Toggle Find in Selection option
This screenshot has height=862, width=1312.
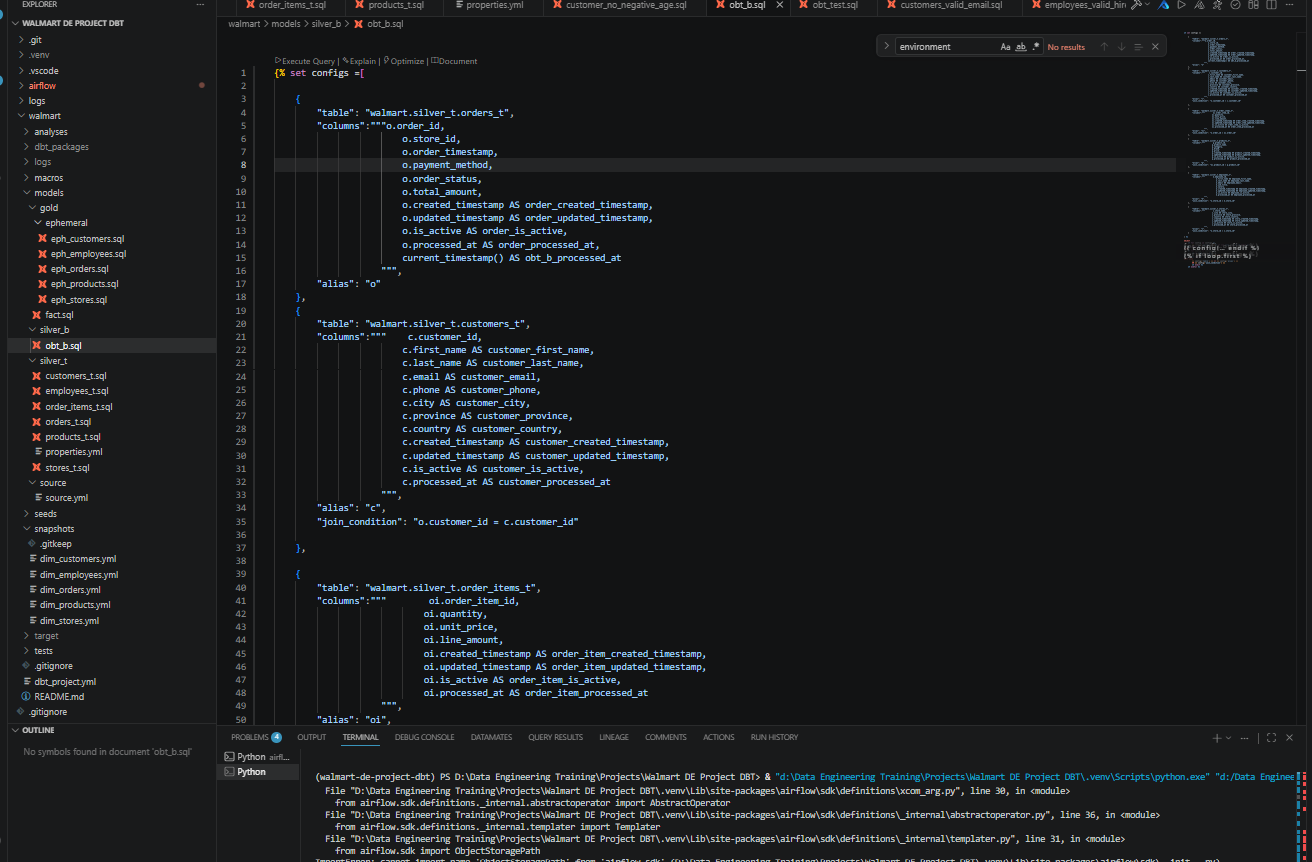point(1138,47)
